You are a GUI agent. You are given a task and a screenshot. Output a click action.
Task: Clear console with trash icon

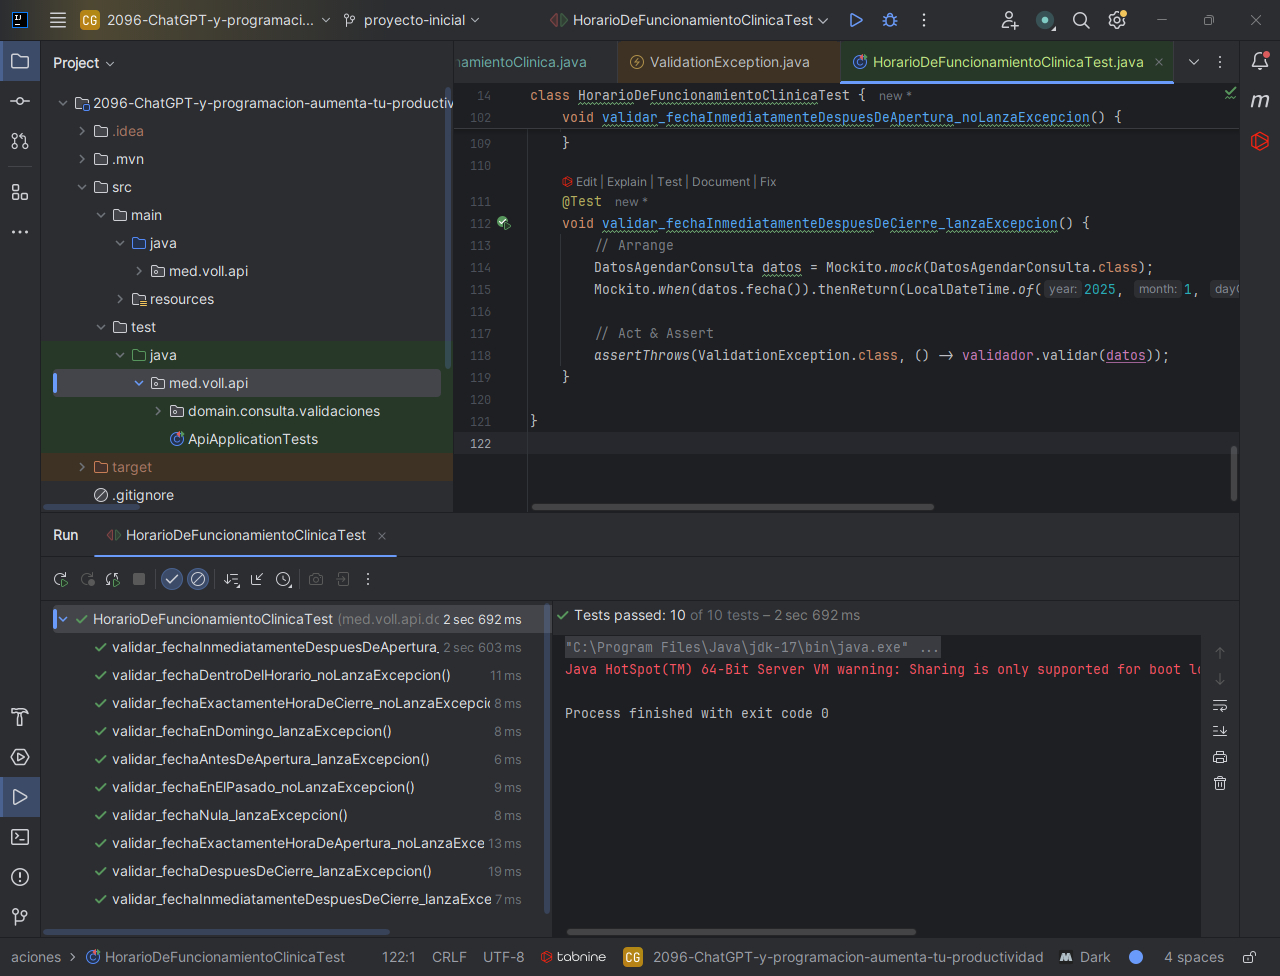pos(1220,783)
